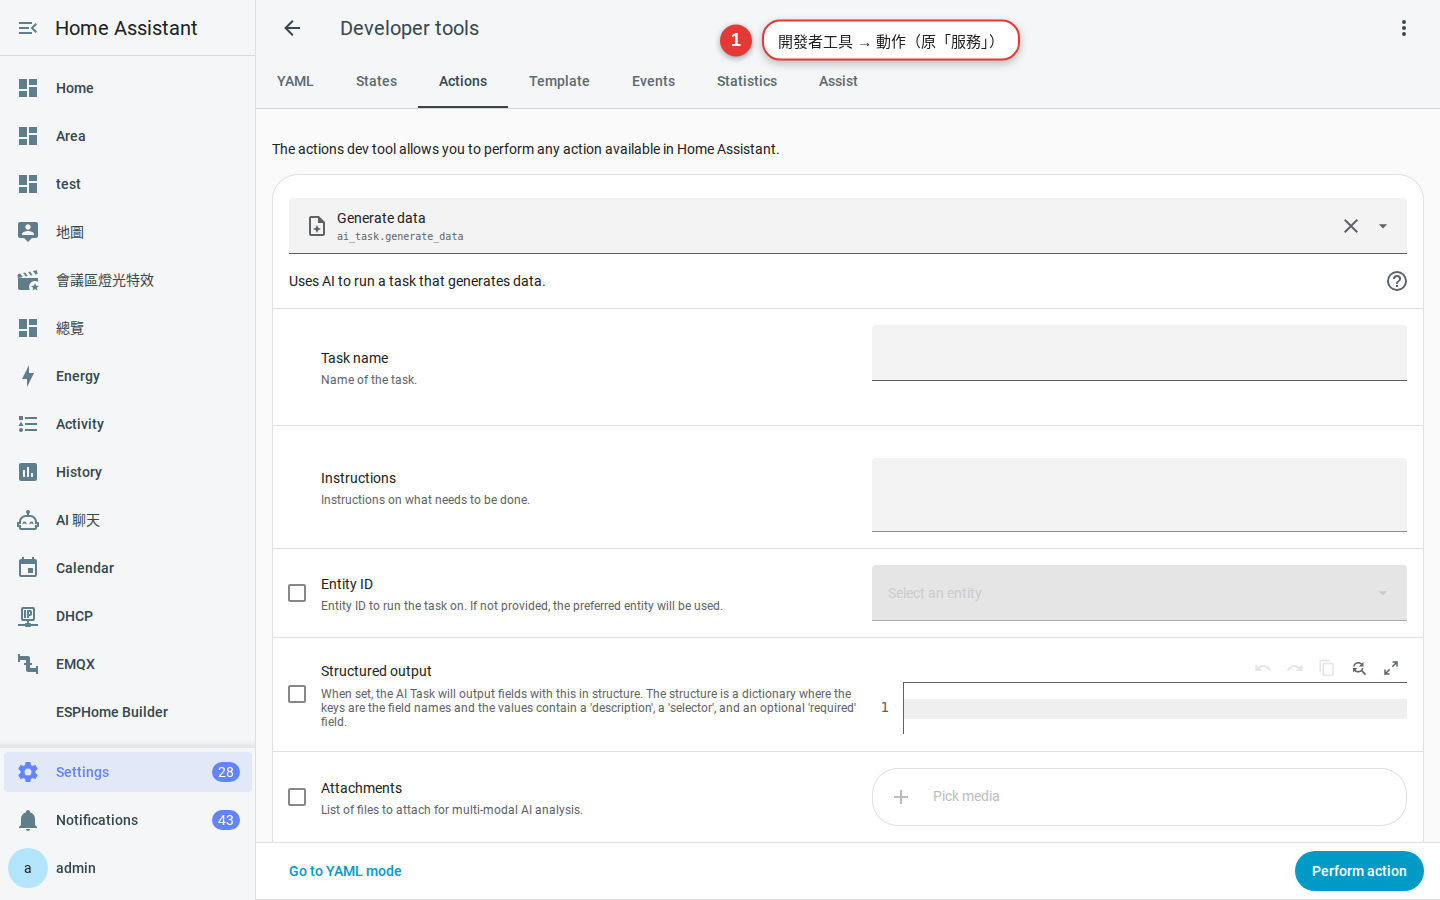
Task: Open the Select an entity dropdown
Action: tap(1139, 593)
